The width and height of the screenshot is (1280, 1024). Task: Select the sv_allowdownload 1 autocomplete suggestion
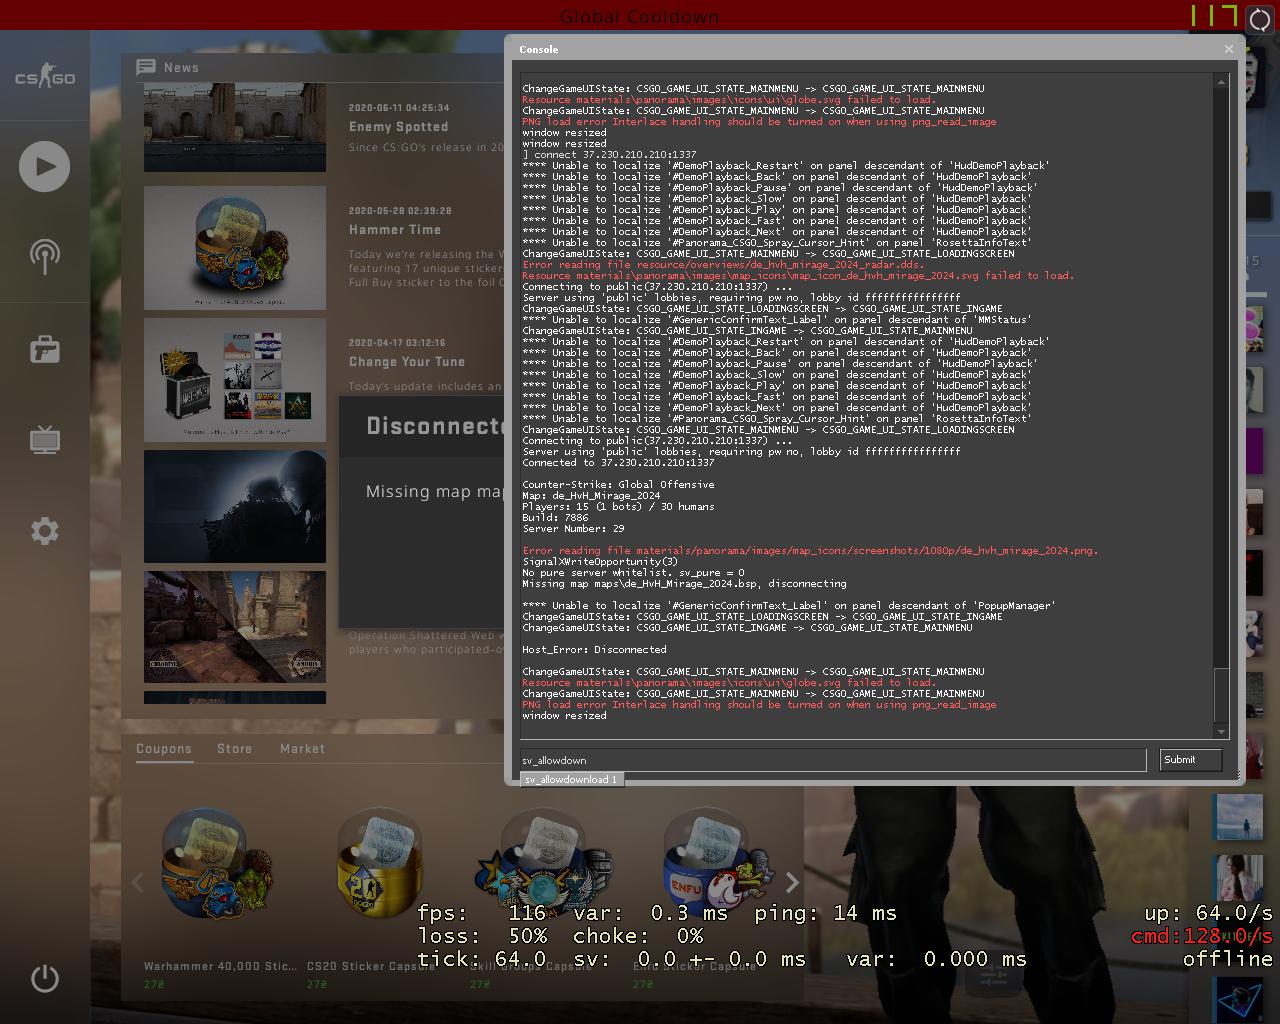(x=572, y=780)
